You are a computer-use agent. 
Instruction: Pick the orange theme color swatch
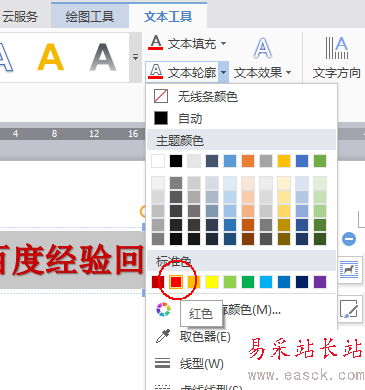coord(248,161)
